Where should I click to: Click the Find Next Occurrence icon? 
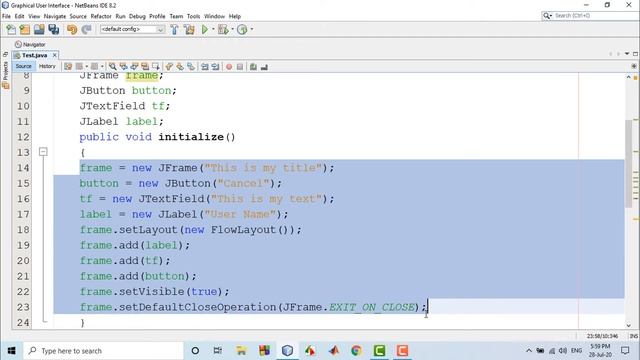click(134, 67)
